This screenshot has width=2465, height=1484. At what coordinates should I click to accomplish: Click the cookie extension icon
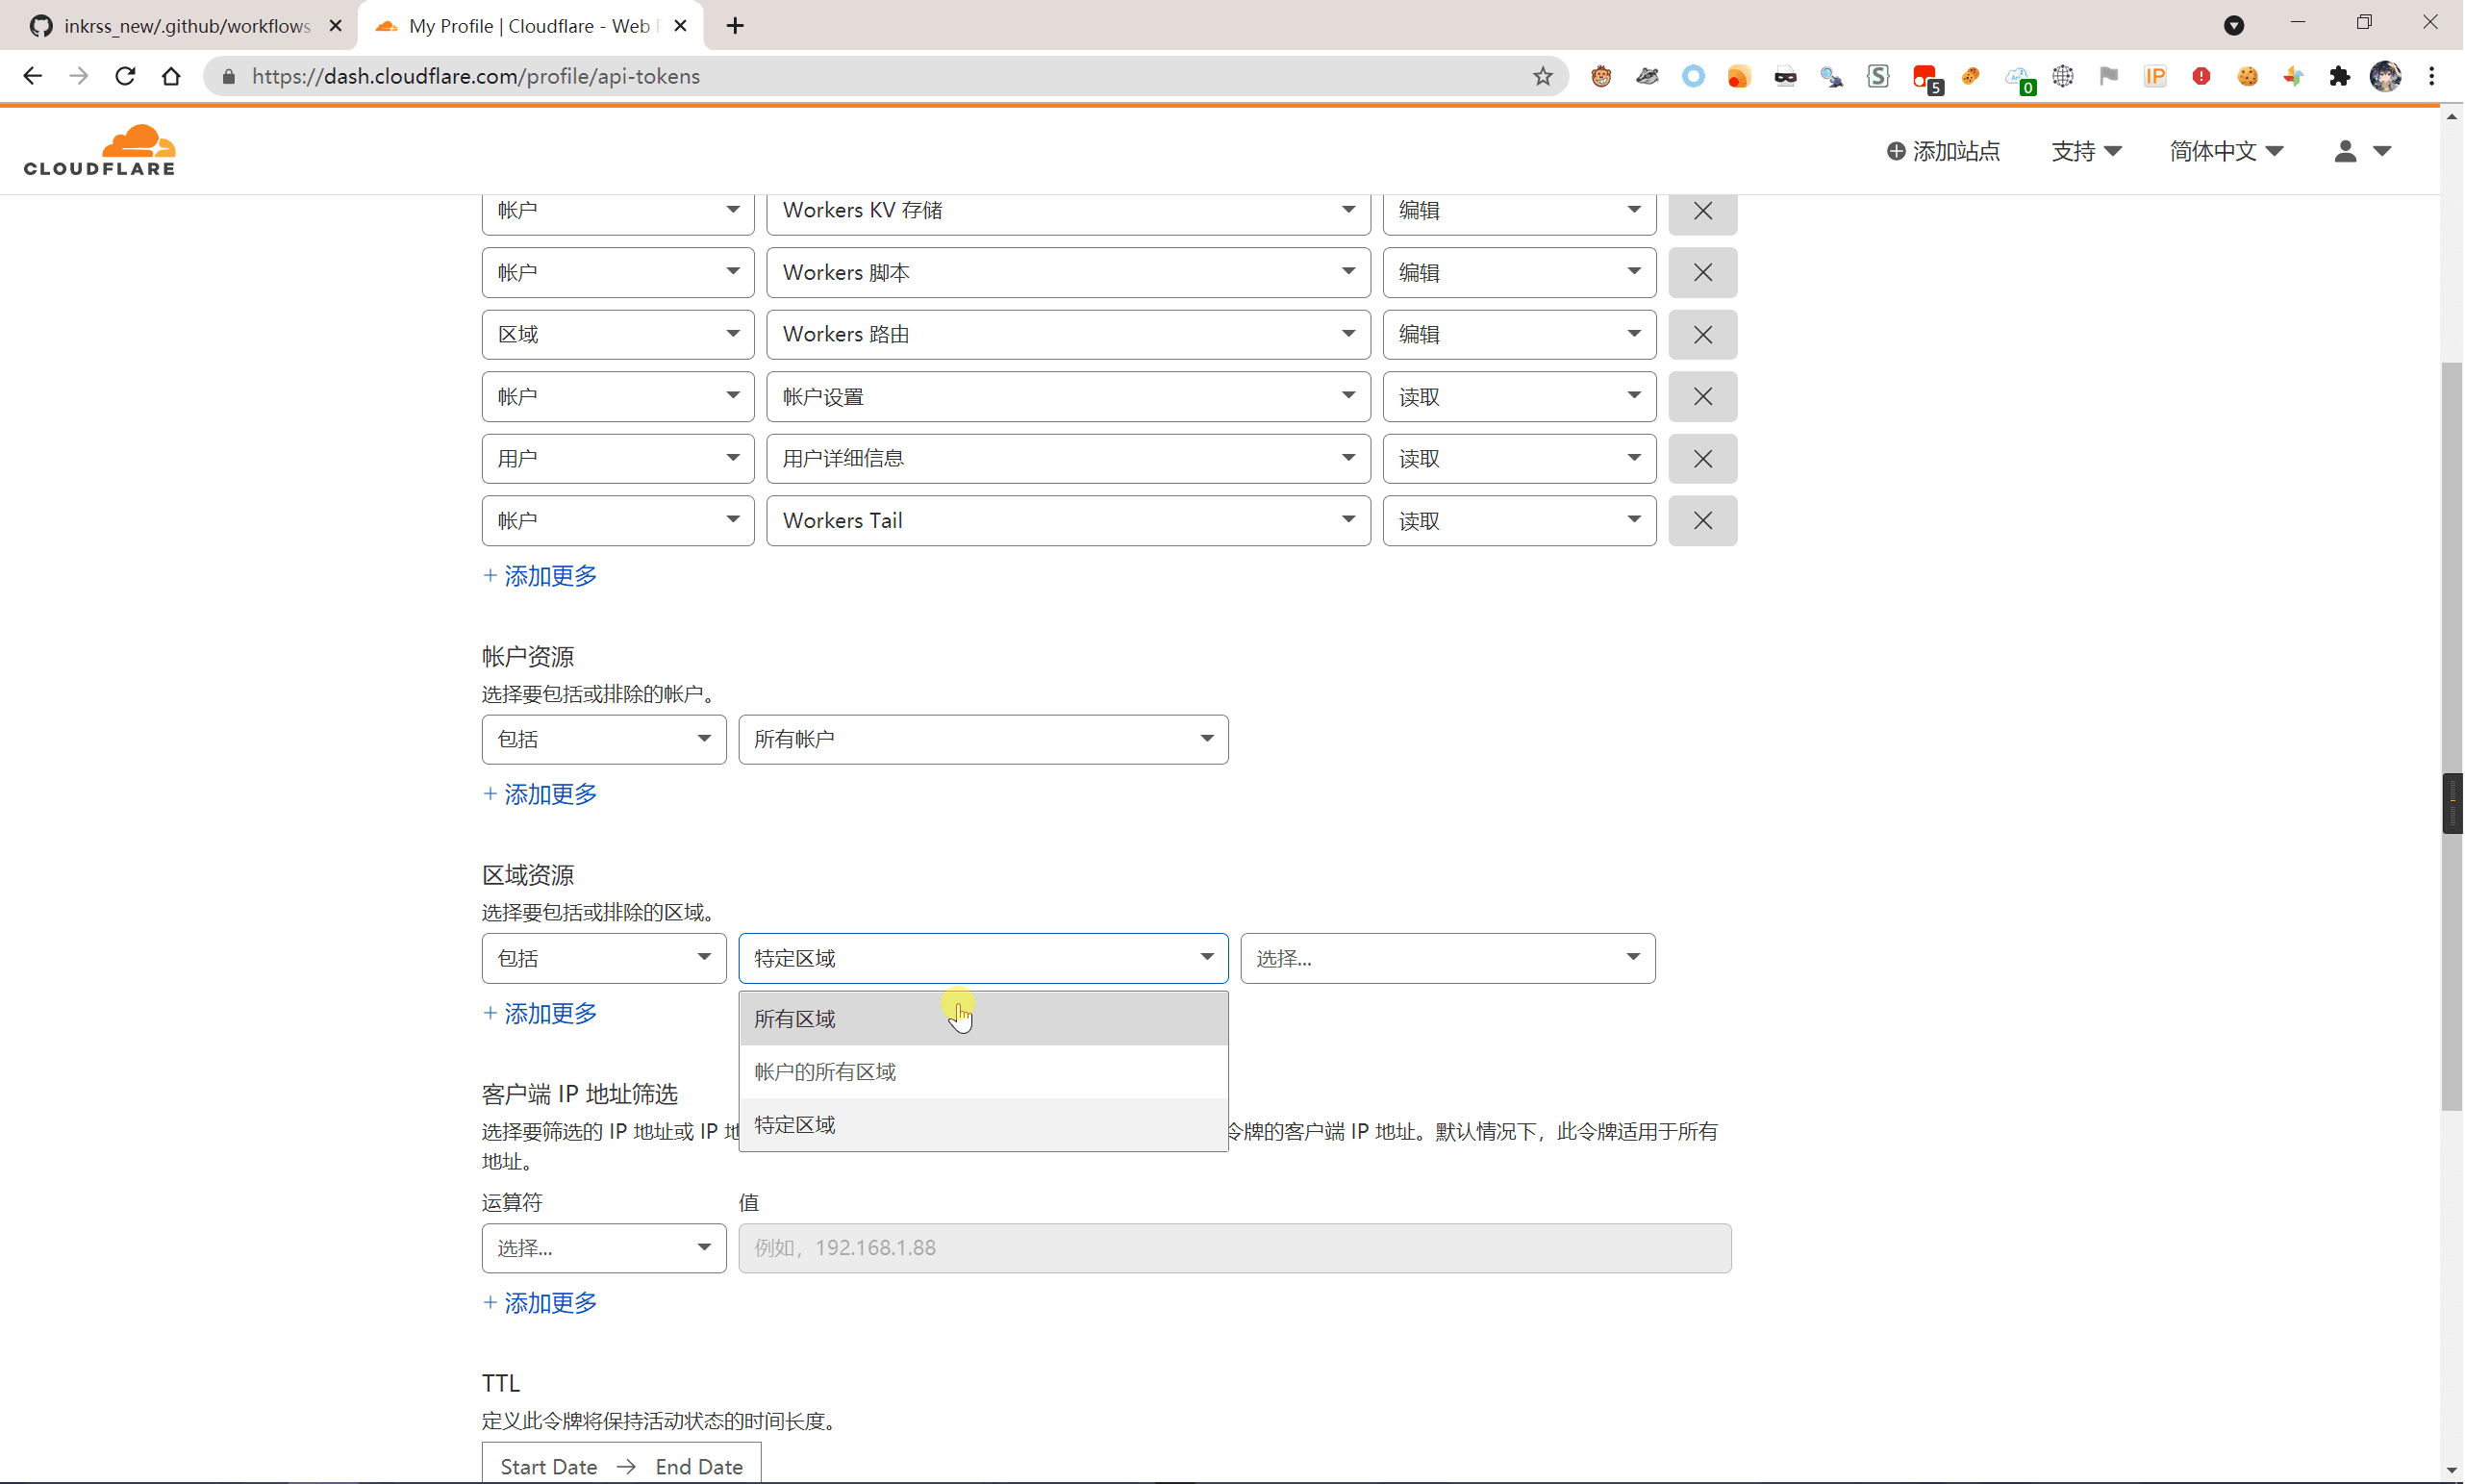2247,76
